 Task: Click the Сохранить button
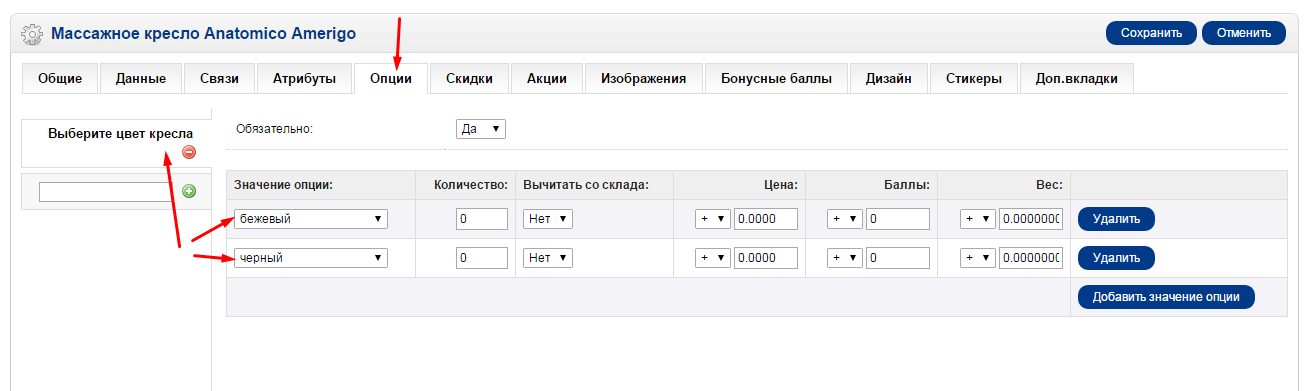(x=1151, y=33)
